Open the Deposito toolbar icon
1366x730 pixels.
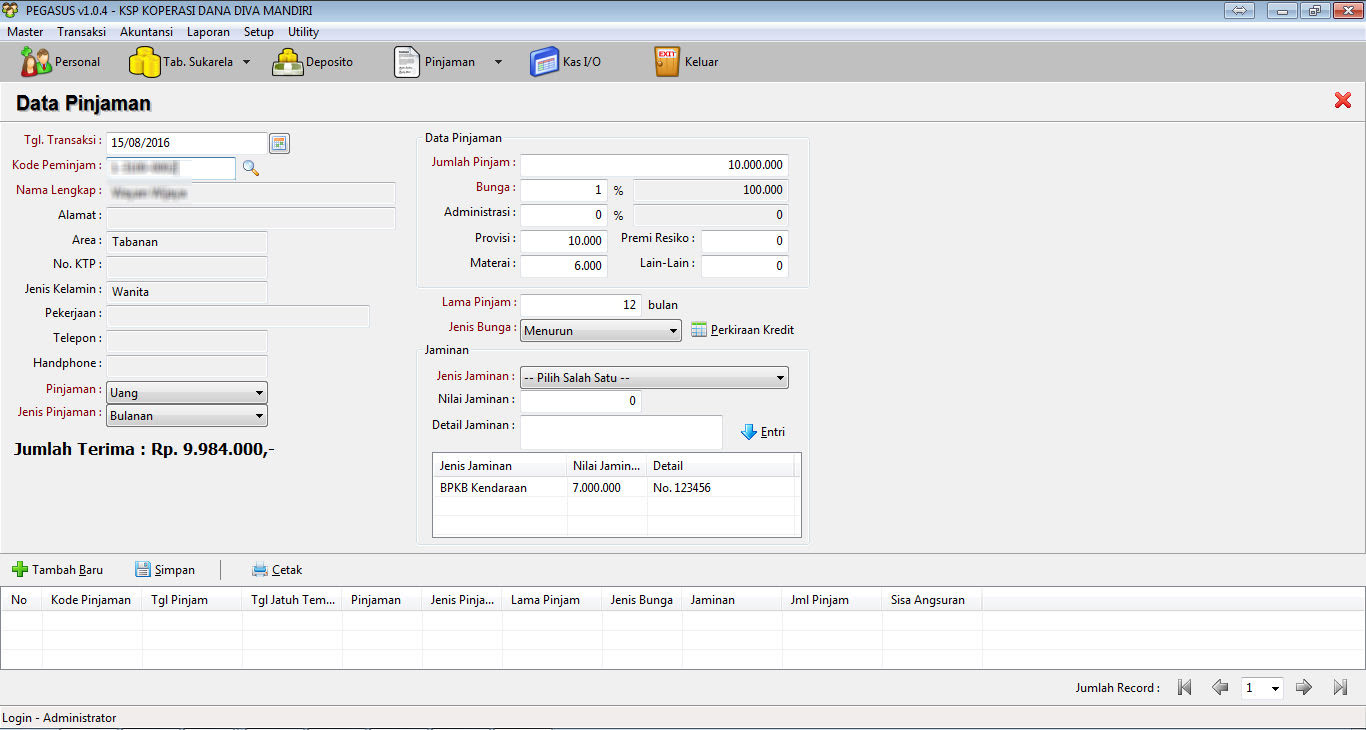288,62
